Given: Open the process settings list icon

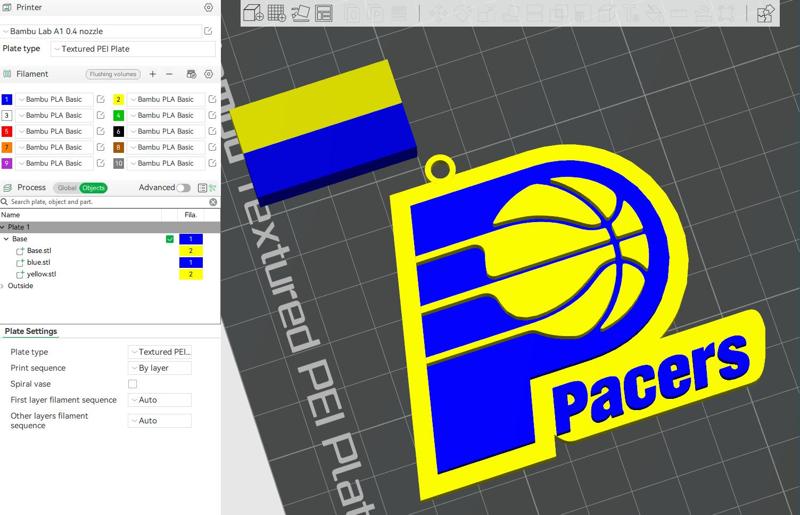Looking at the screenshot, I should pos(202,188).
